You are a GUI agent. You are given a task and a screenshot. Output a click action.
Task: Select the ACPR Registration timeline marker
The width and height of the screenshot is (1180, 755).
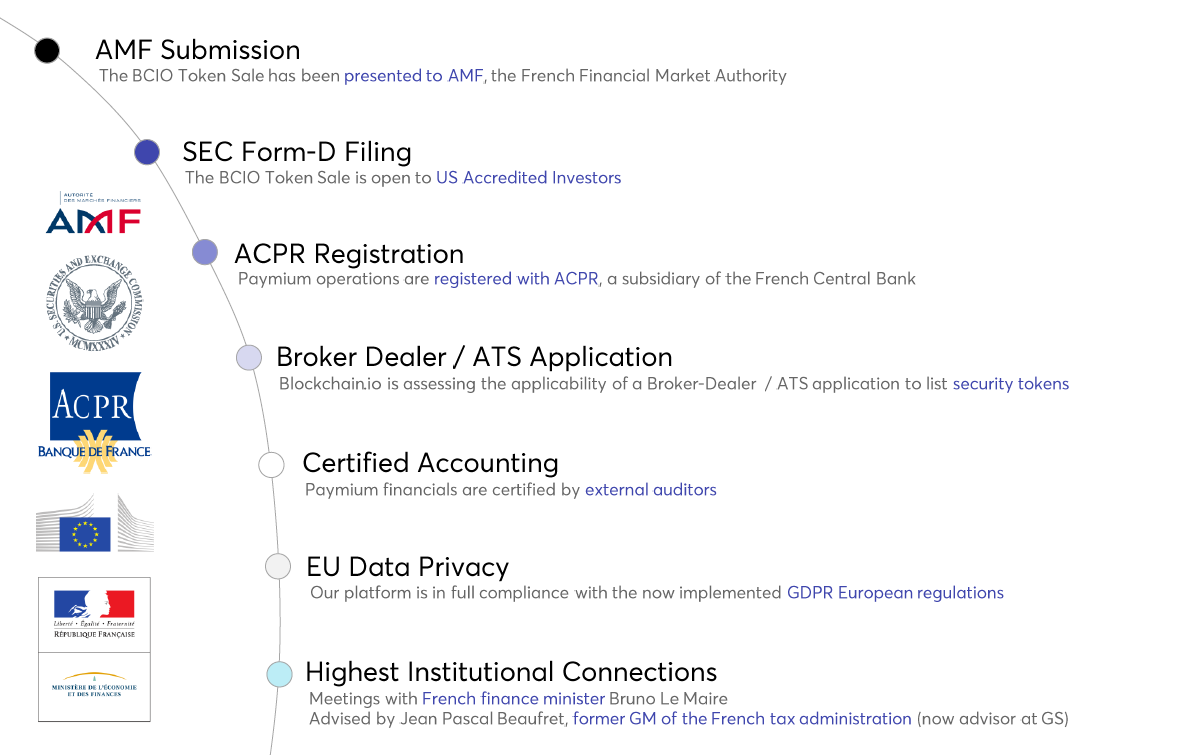pos(205,253)
